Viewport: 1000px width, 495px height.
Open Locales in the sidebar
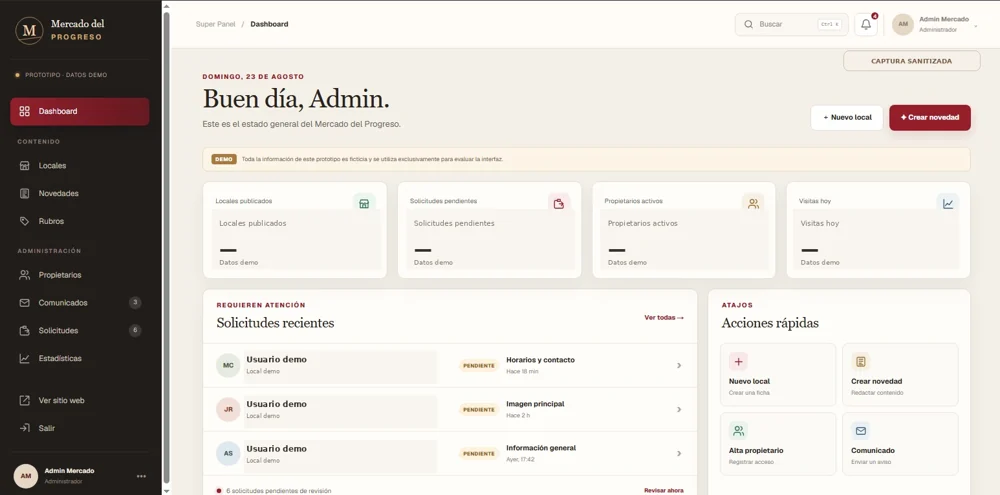pyautogui.click(x=80, y=166)
